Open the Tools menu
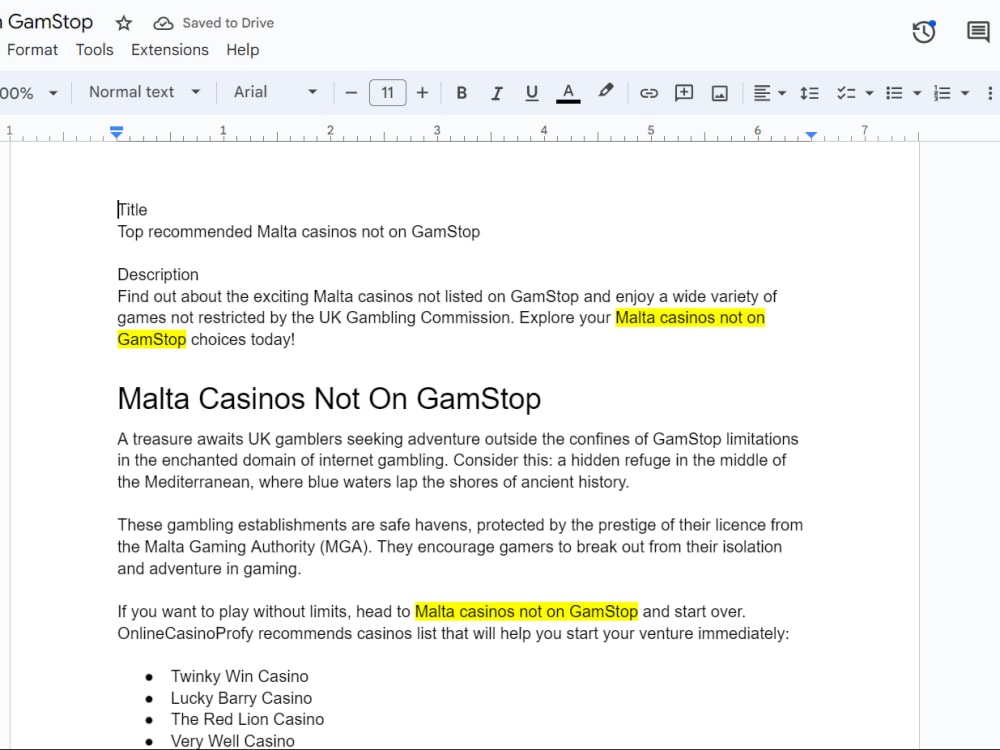Screen dimensions: 1000x750 click(94, 50)
